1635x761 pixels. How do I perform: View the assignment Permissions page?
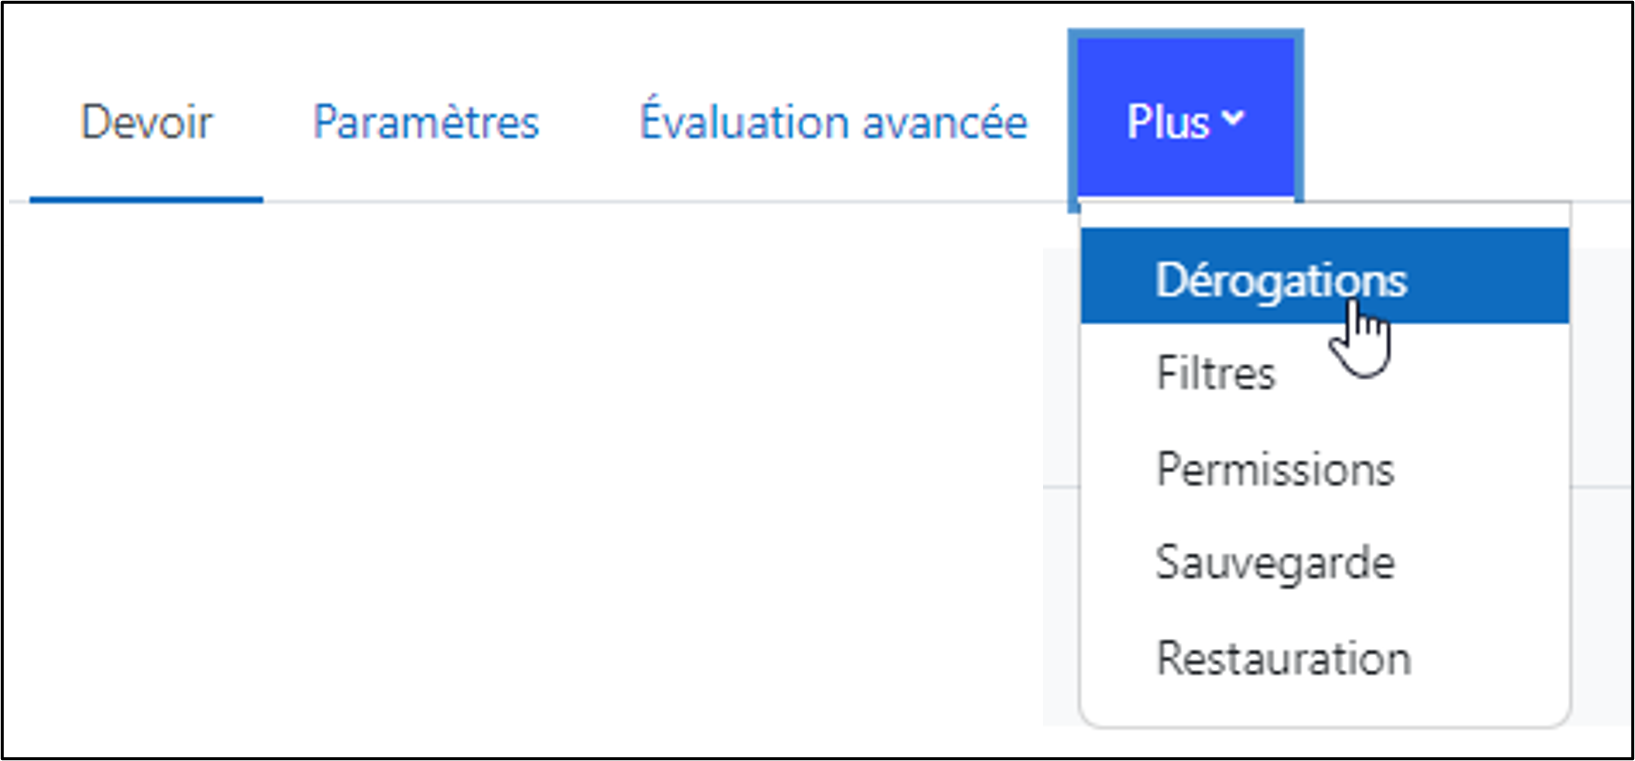click(1275, 469)
